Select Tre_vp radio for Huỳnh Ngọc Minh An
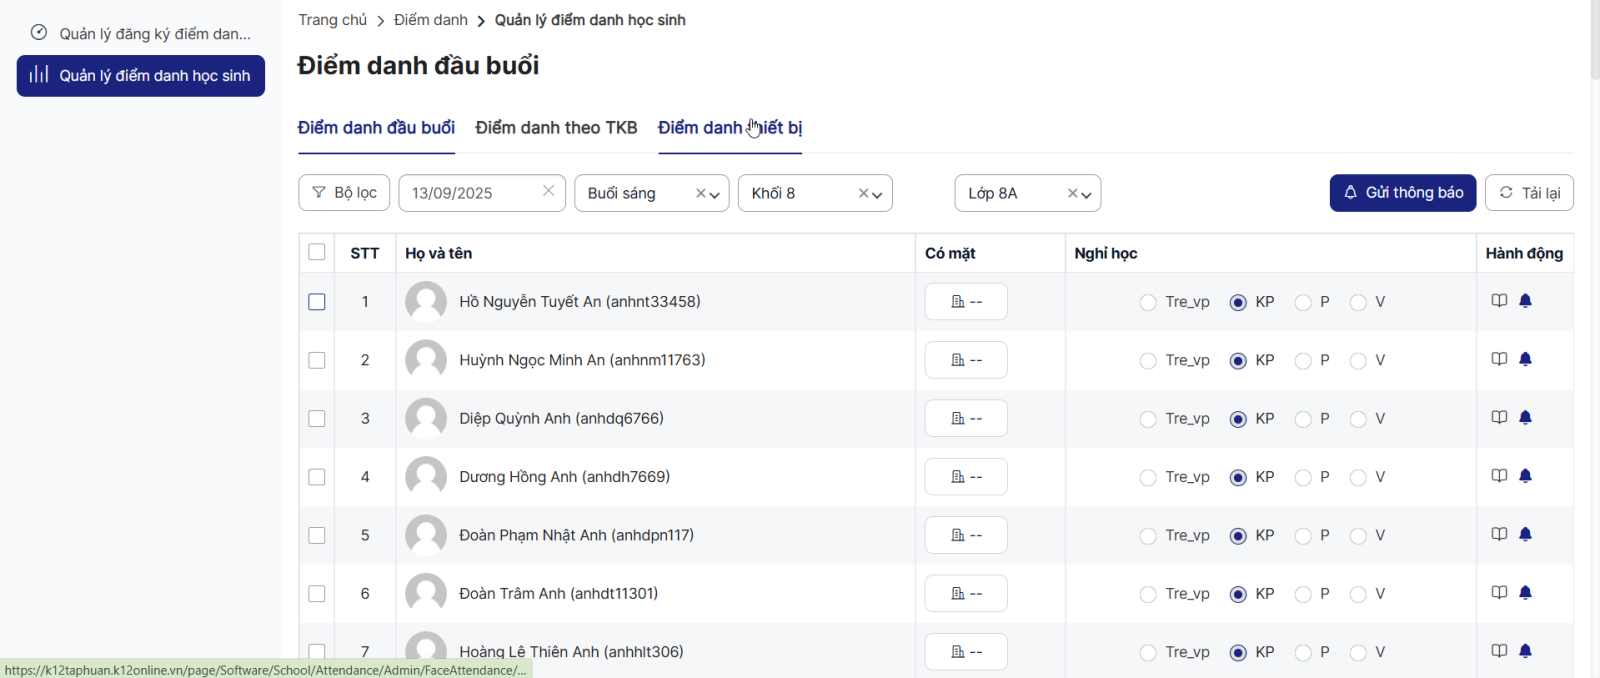1600x678 pixels. [x=1148, y=361]
